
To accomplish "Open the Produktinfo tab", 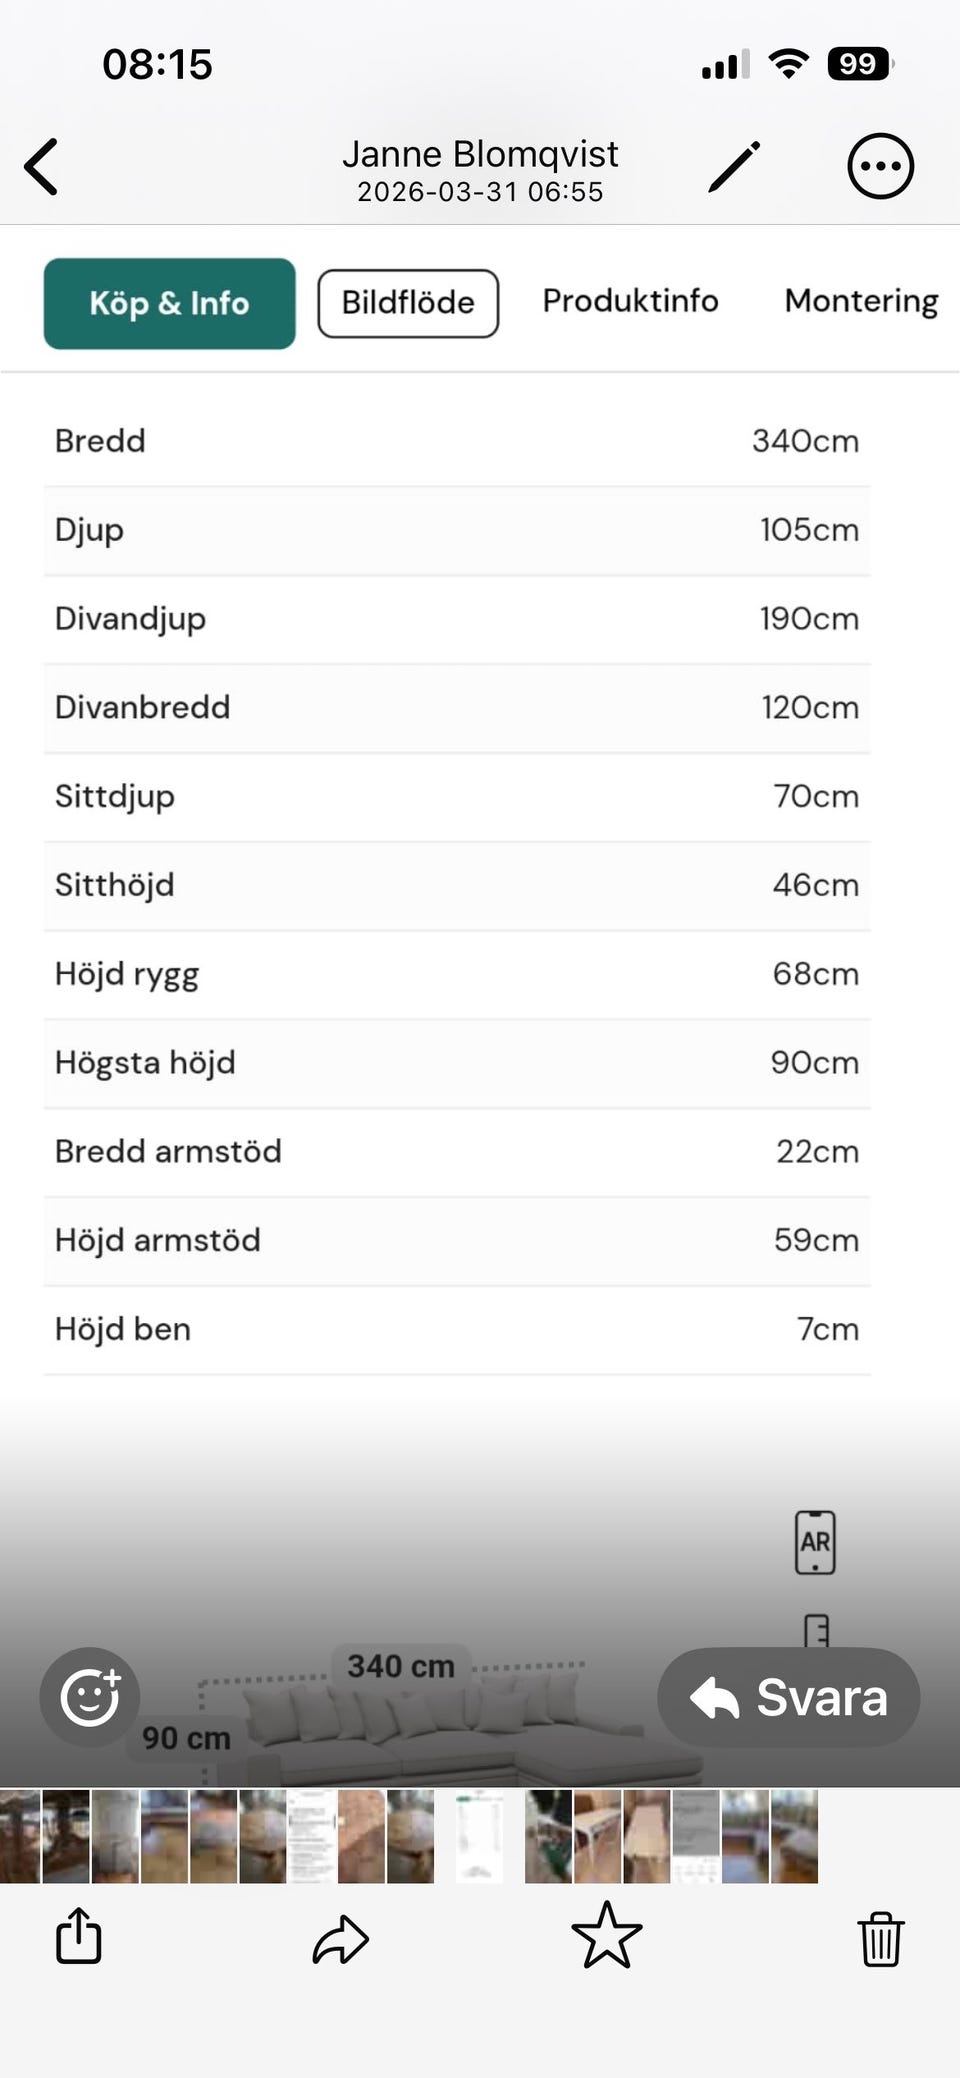I will pos(630,301).
